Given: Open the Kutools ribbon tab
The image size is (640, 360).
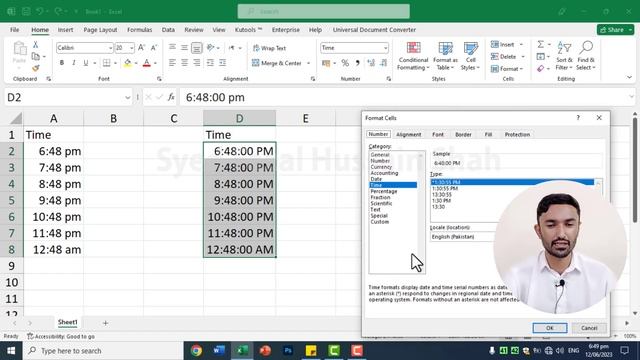Looking at the screenshot, I should 248,30.
